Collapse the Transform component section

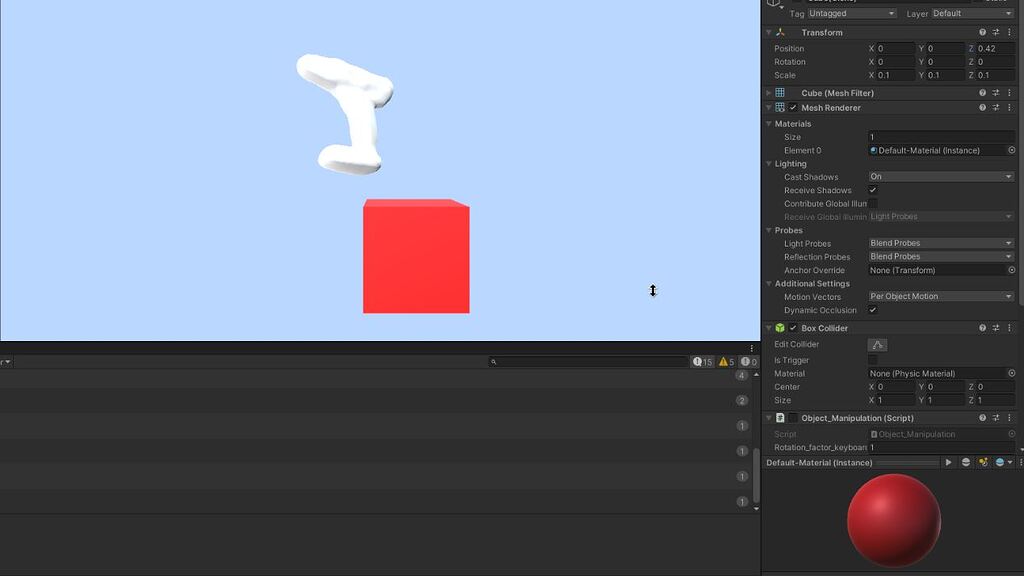[x=768, y=32]
